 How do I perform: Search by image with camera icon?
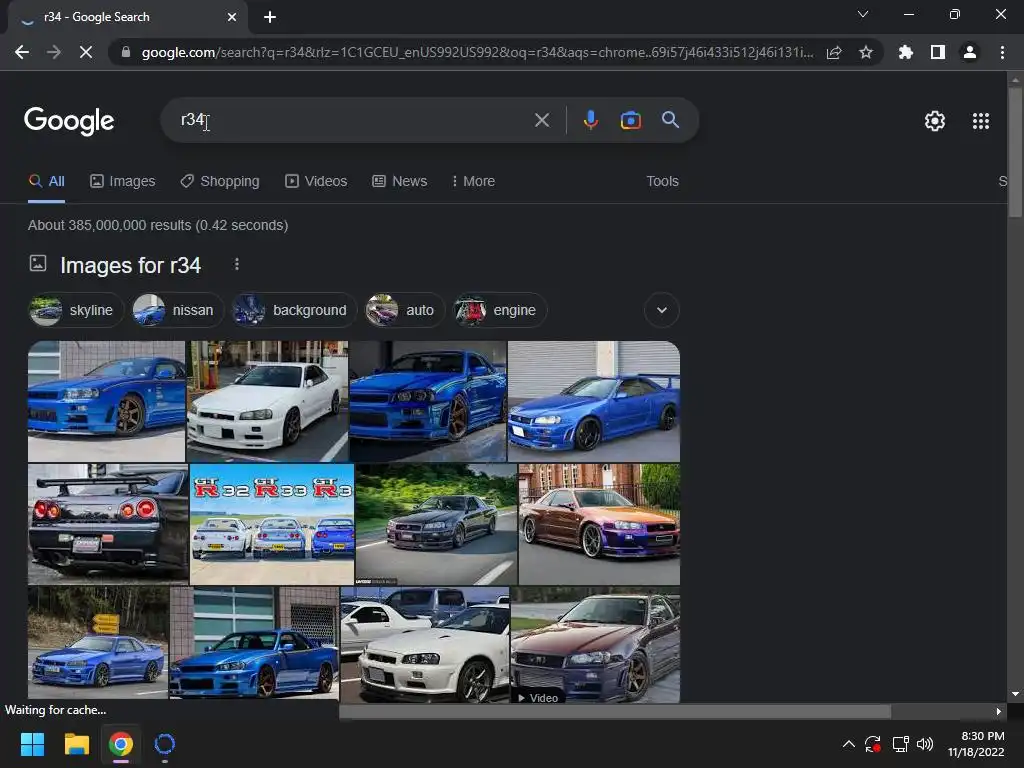[630, 120]
